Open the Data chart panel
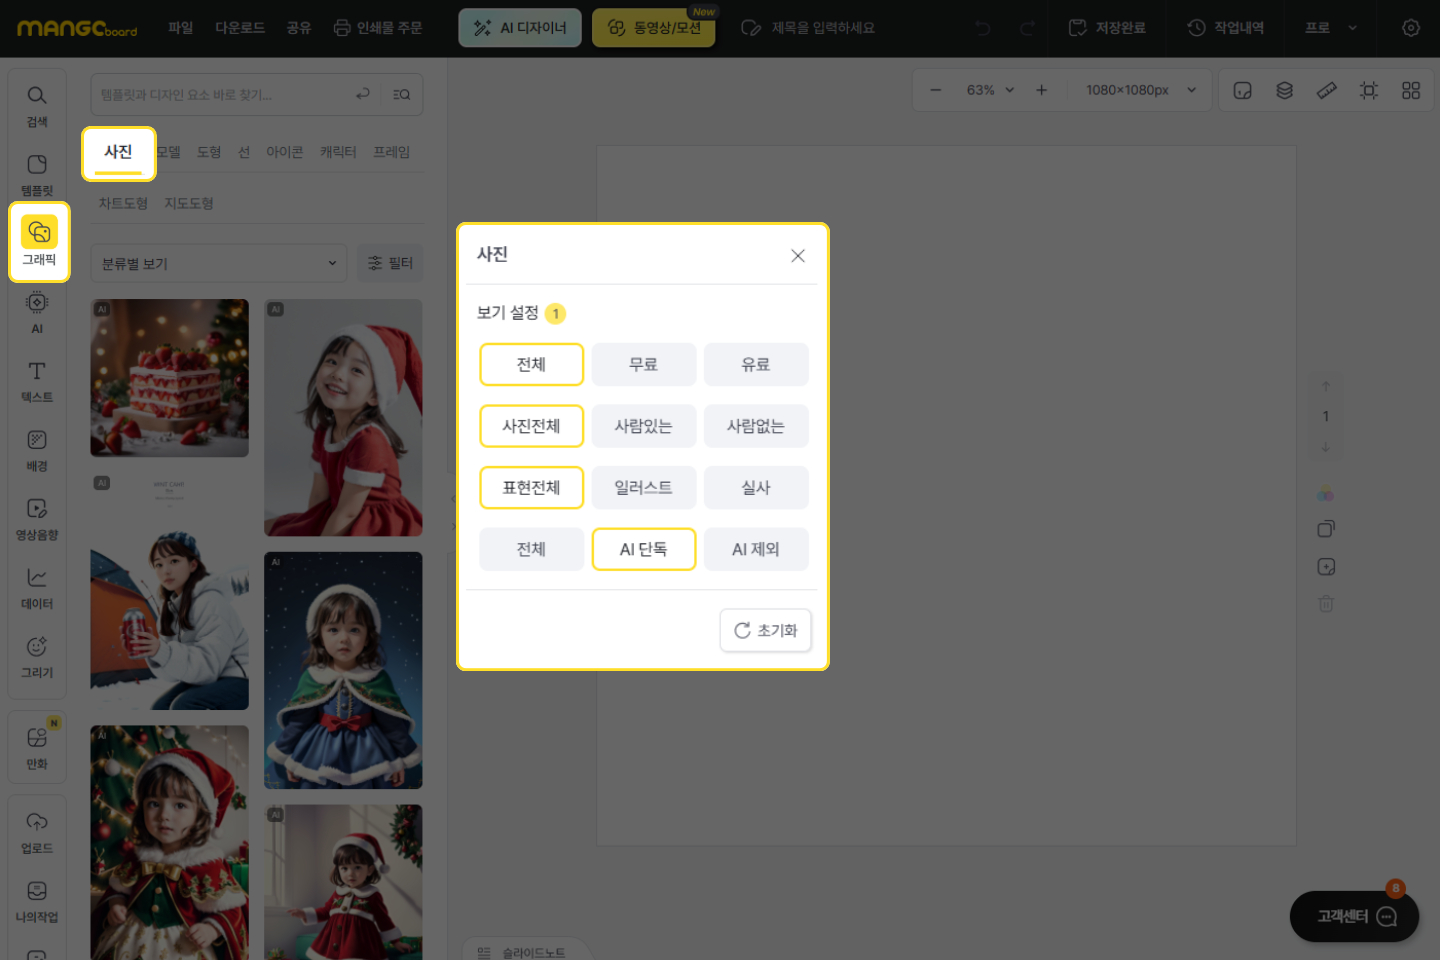Screen dimensions: 1440x960 37,587
